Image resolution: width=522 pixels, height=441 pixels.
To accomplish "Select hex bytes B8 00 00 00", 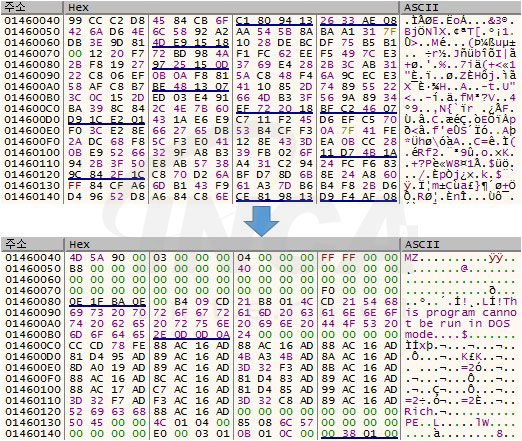I will [x=108, y=269].
